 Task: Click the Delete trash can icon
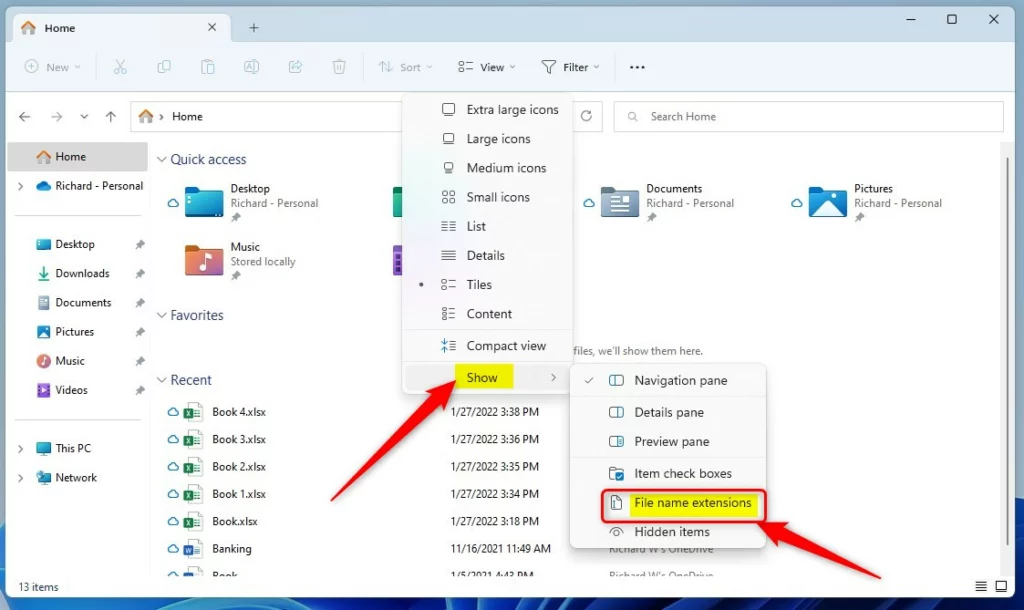coord(340,67)
